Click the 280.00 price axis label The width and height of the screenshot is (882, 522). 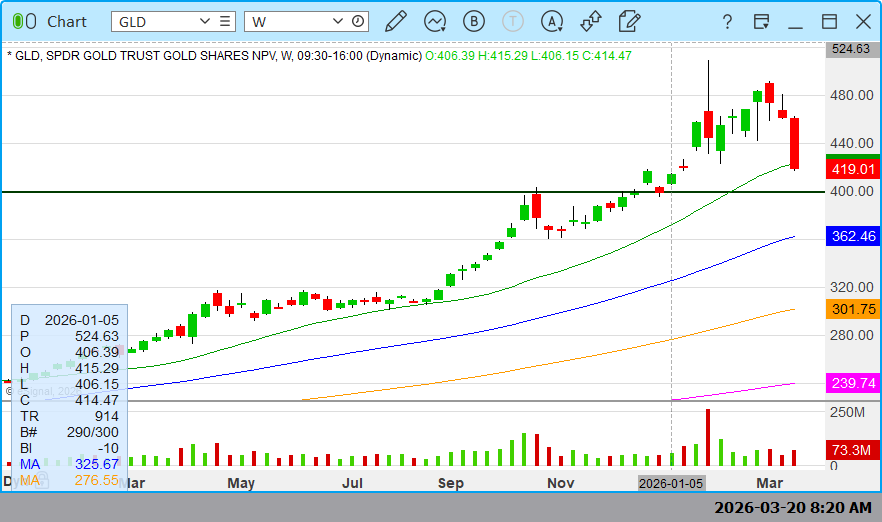click(x=852, y=335)
